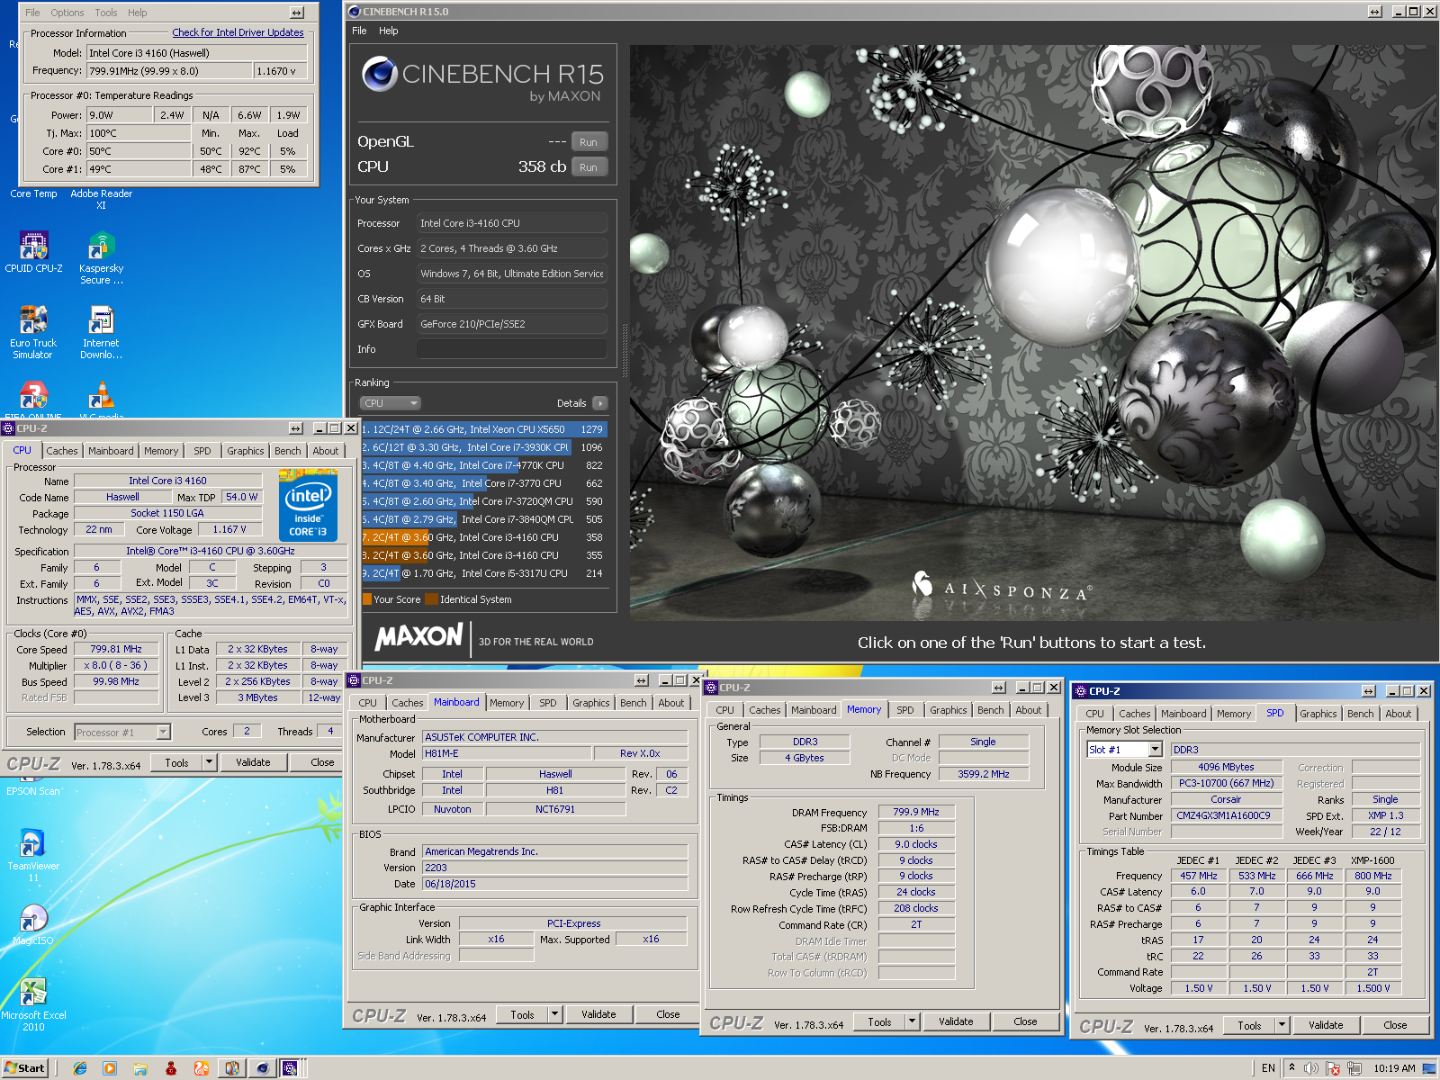Open the Core Temp Options menu
Screen dimensions: 1440x1080
coord(67,13)
